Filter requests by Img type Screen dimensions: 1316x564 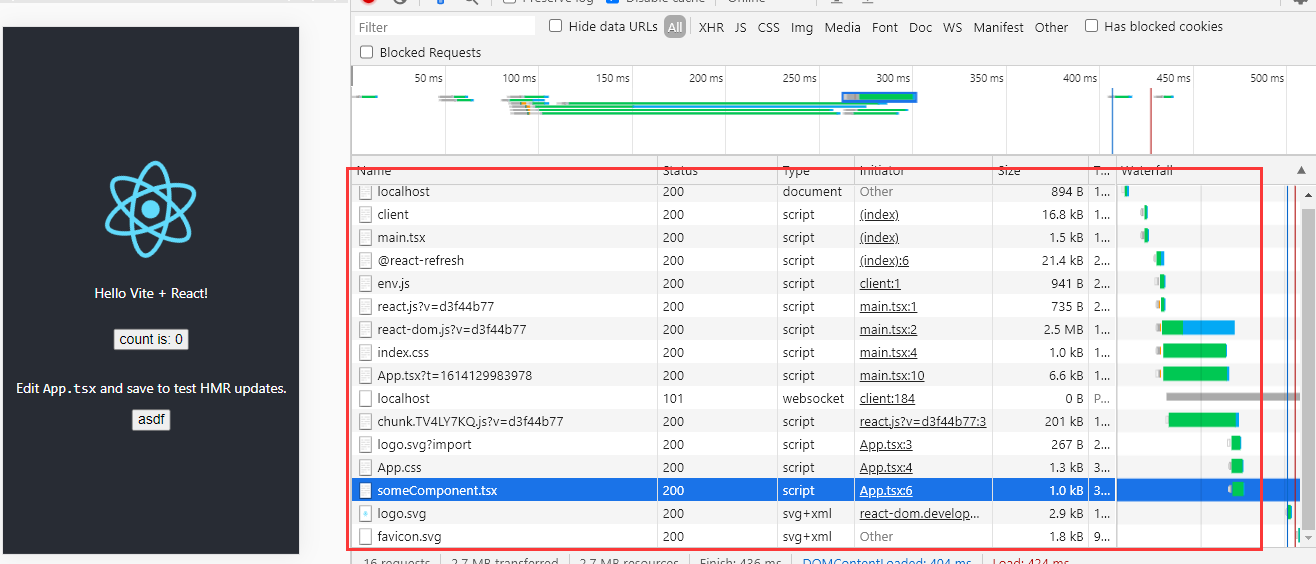[x=802, y=27]
